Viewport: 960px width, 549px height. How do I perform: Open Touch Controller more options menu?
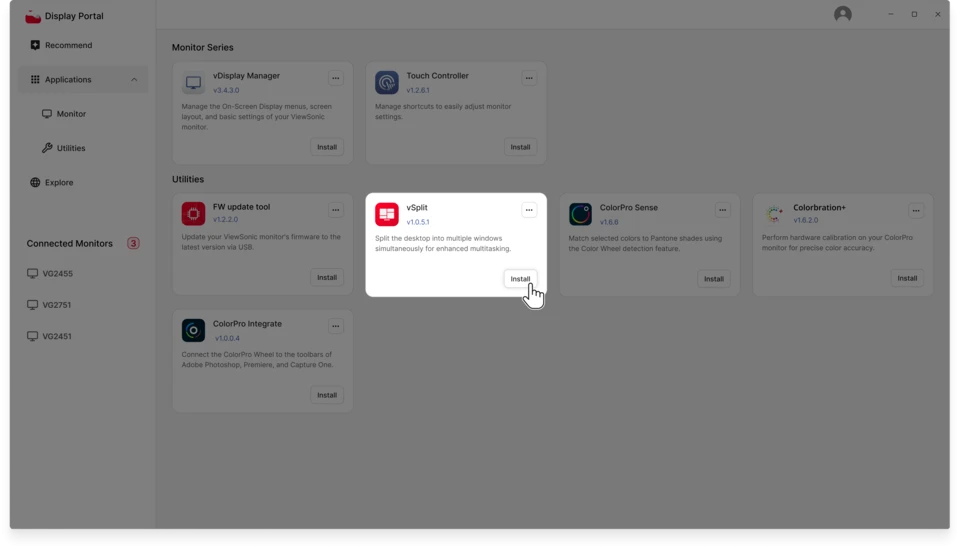click(529, 78)
